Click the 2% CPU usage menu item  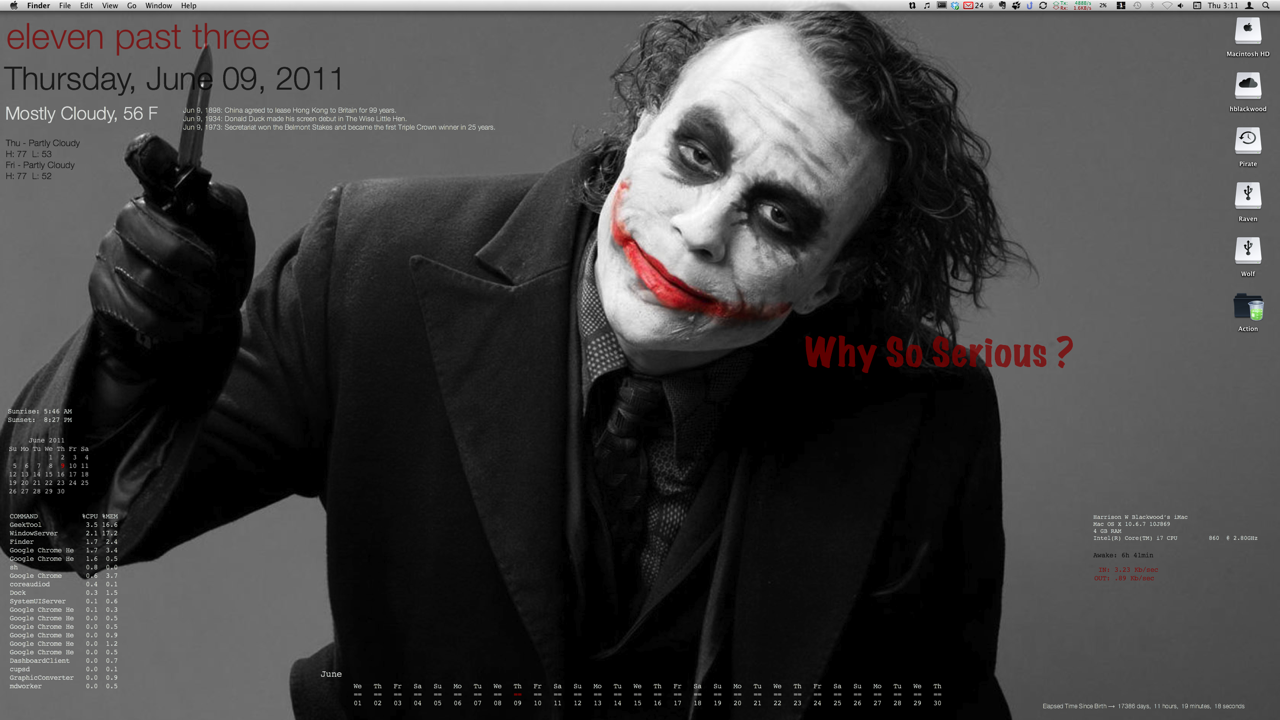point(1103,6)
